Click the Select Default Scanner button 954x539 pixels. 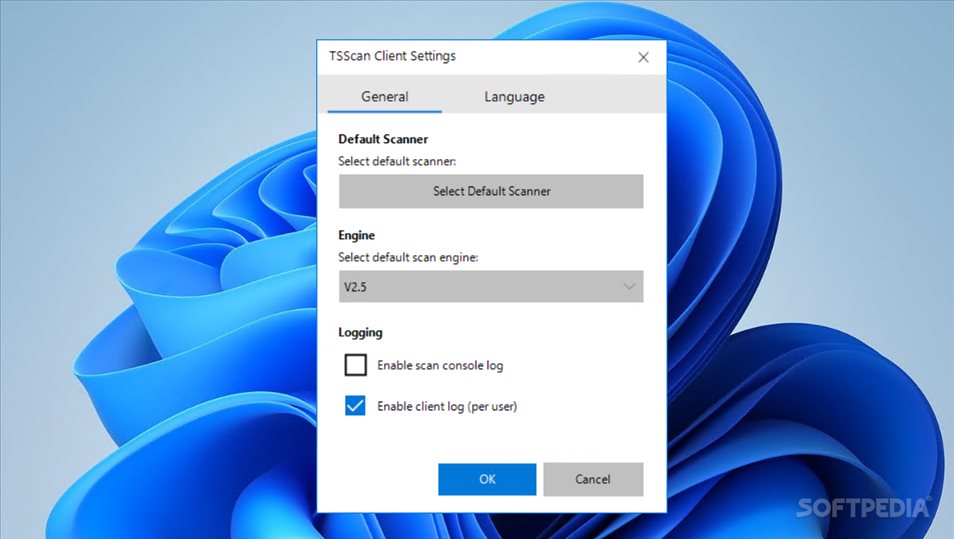tap(491, 191)
